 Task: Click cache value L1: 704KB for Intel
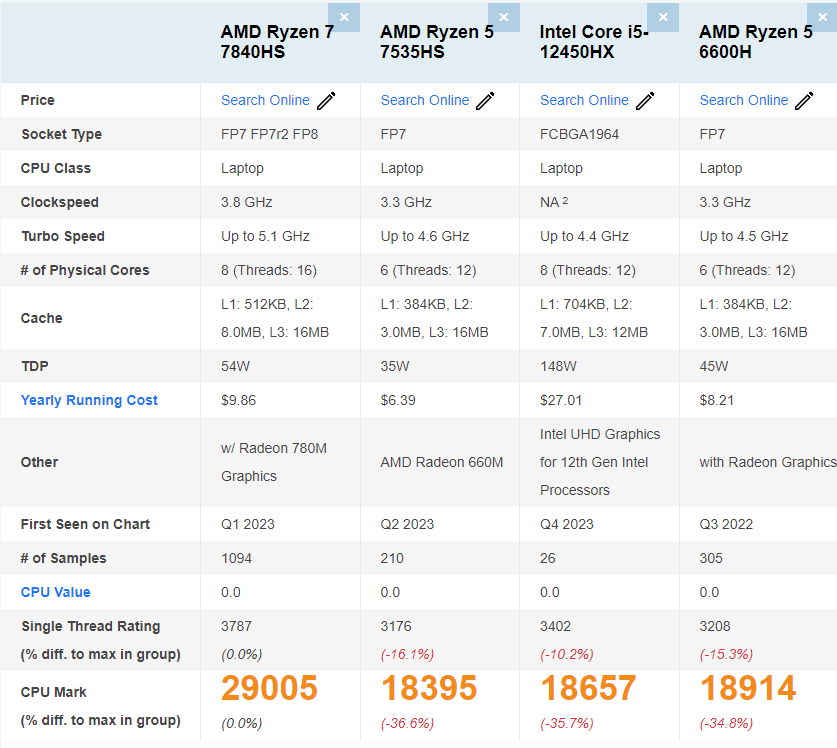tap(594, 318)
